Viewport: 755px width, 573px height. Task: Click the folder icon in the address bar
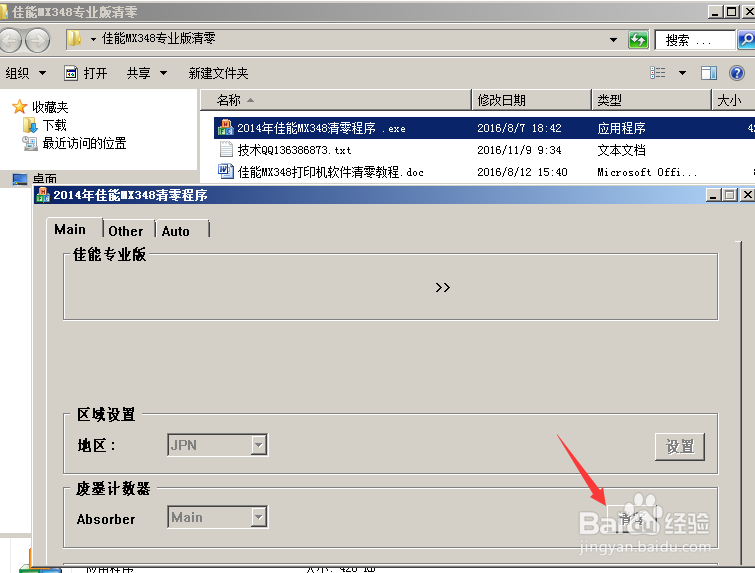tap(74, 38)
